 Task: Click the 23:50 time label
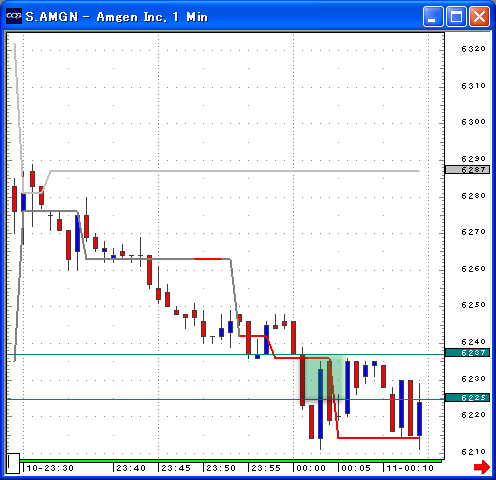[x=221, y=468]
